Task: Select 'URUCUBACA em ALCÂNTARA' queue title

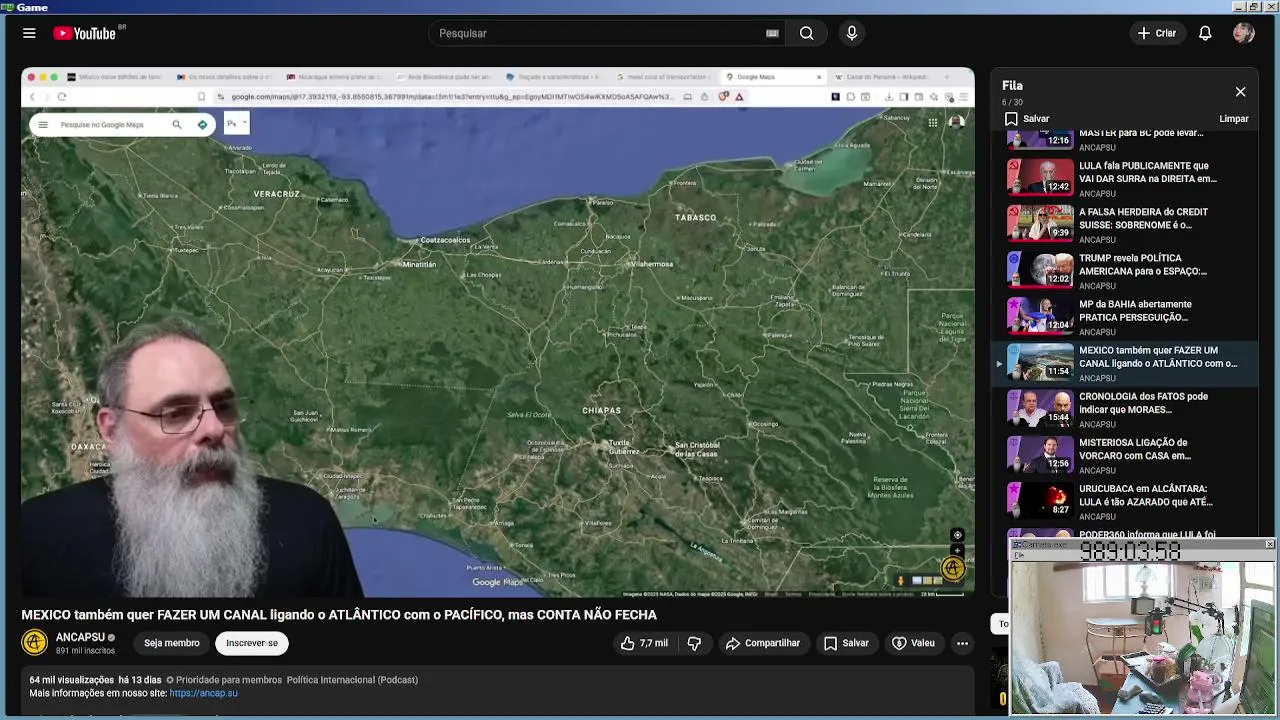Action: [1146, 494]
